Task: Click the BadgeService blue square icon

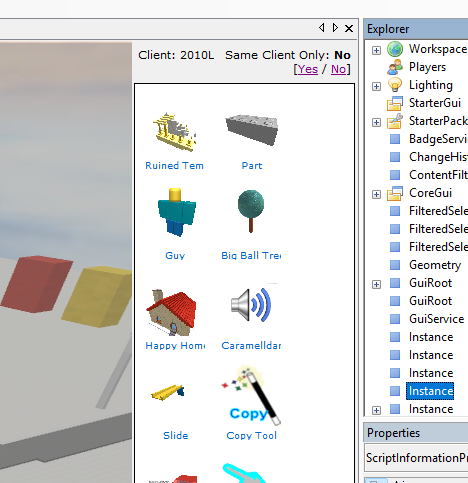Action: tap(395, 139)
